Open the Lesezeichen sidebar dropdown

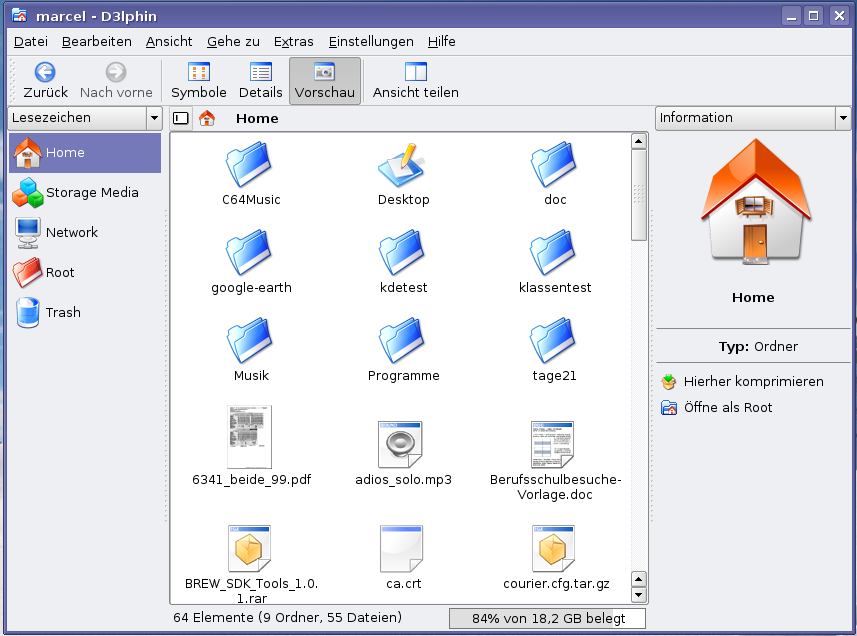coord(154,118)
